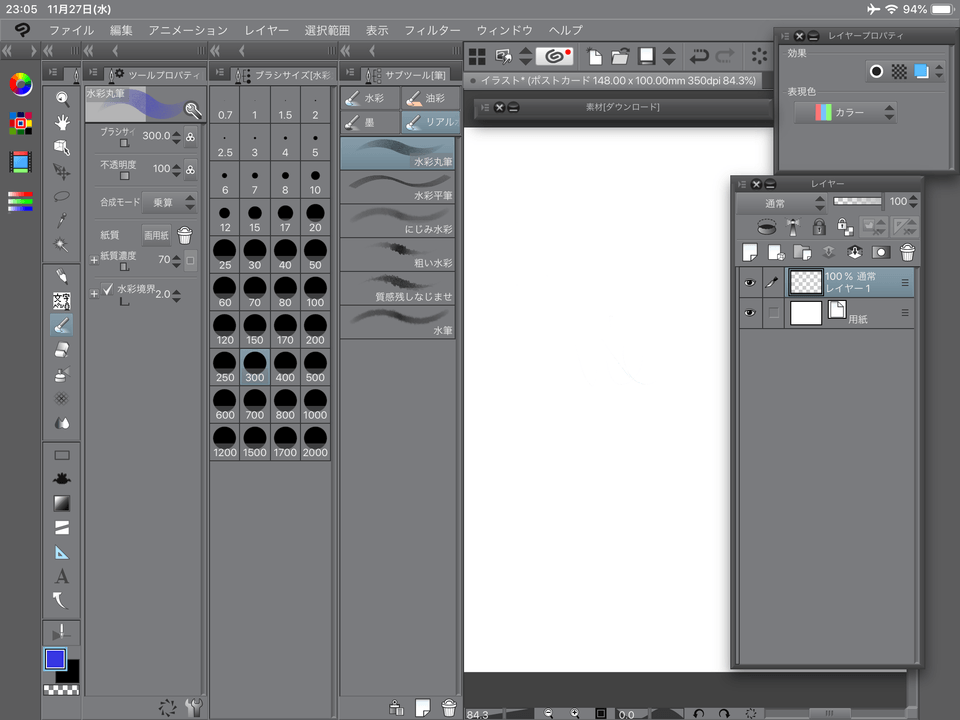Open the フィルター menu

[432, 30]
